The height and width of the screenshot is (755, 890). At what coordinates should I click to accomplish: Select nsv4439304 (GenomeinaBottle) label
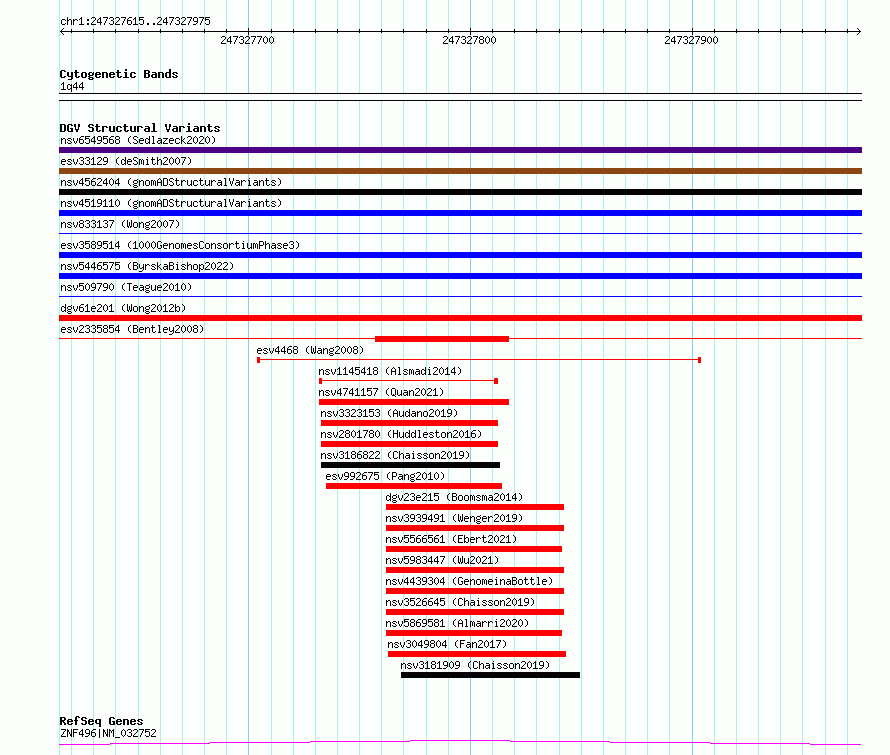(x=469, y=581)
